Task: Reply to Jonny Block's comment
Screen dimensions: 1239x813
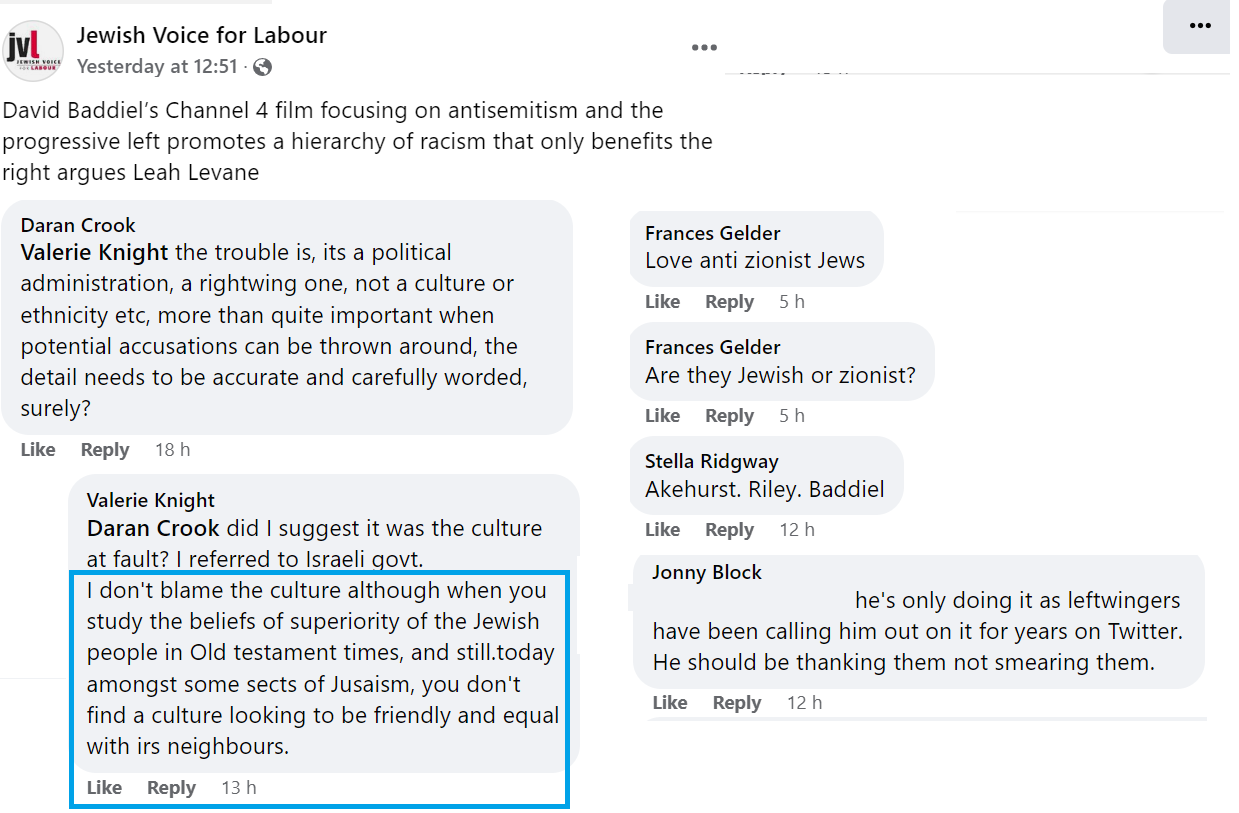Action: (x=737, y=703)
